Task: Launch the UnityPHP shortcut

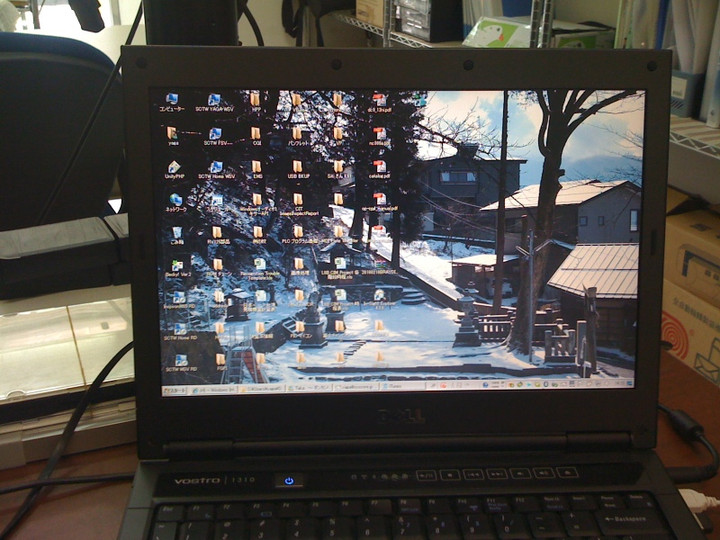Action: pos(174,170)
